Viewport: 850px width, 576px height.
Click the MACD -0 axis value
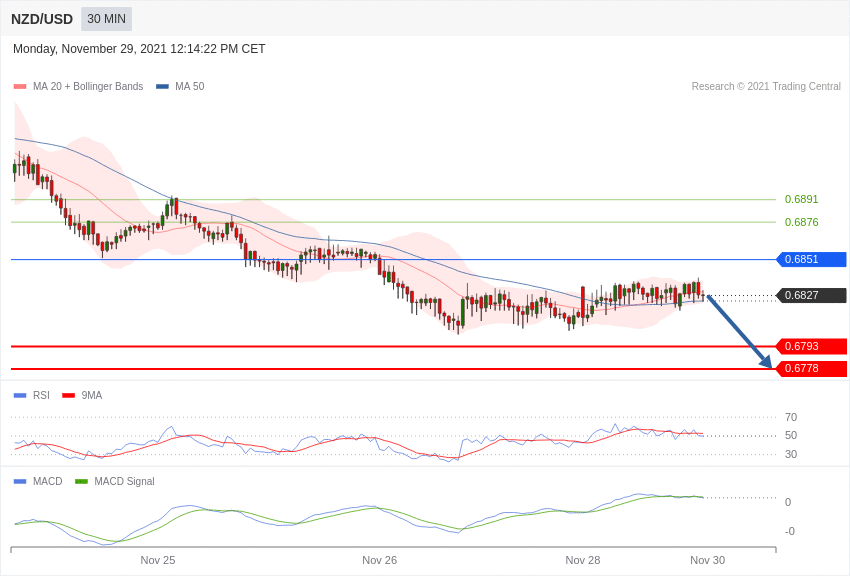click(x=790, y=532)
